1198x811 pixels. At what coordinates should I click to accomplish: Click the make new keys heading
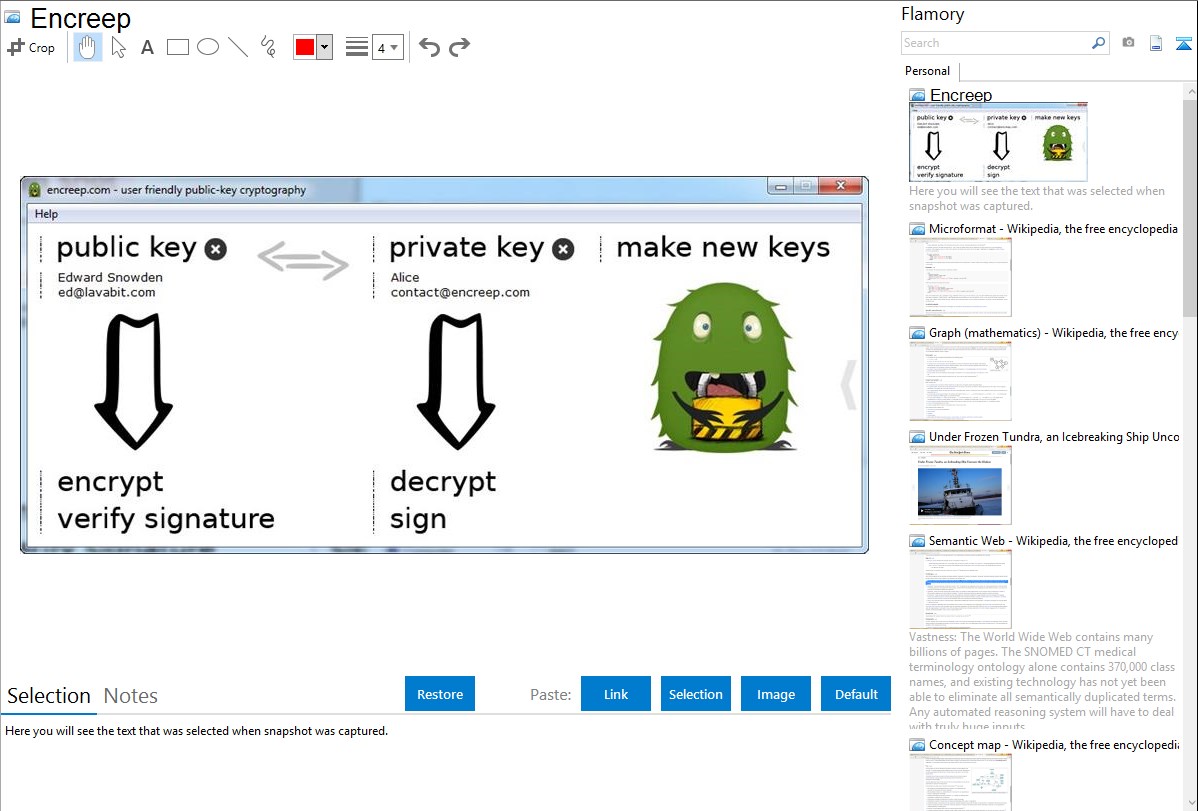(723, 247)
